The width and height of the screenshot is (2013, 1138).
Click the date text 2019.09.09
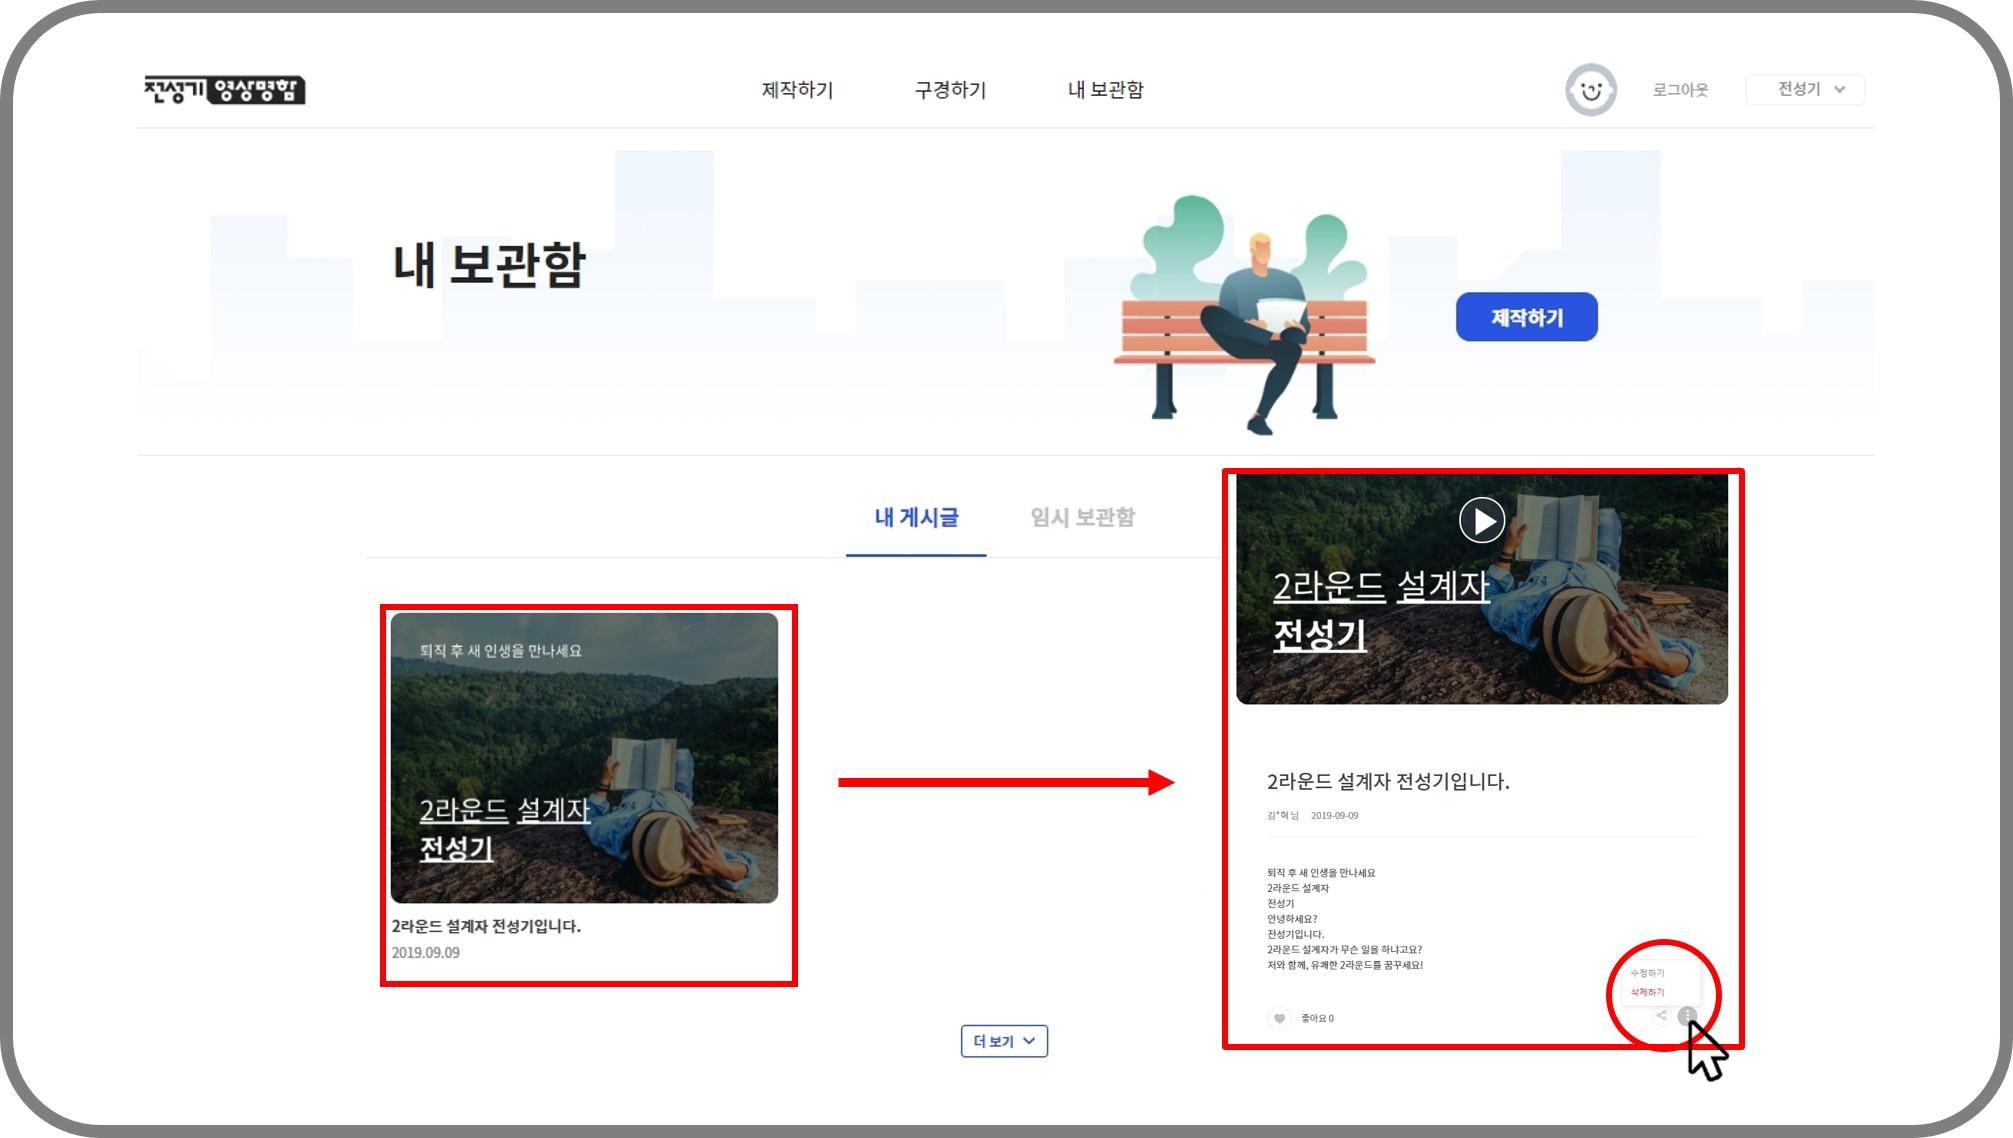426,953
